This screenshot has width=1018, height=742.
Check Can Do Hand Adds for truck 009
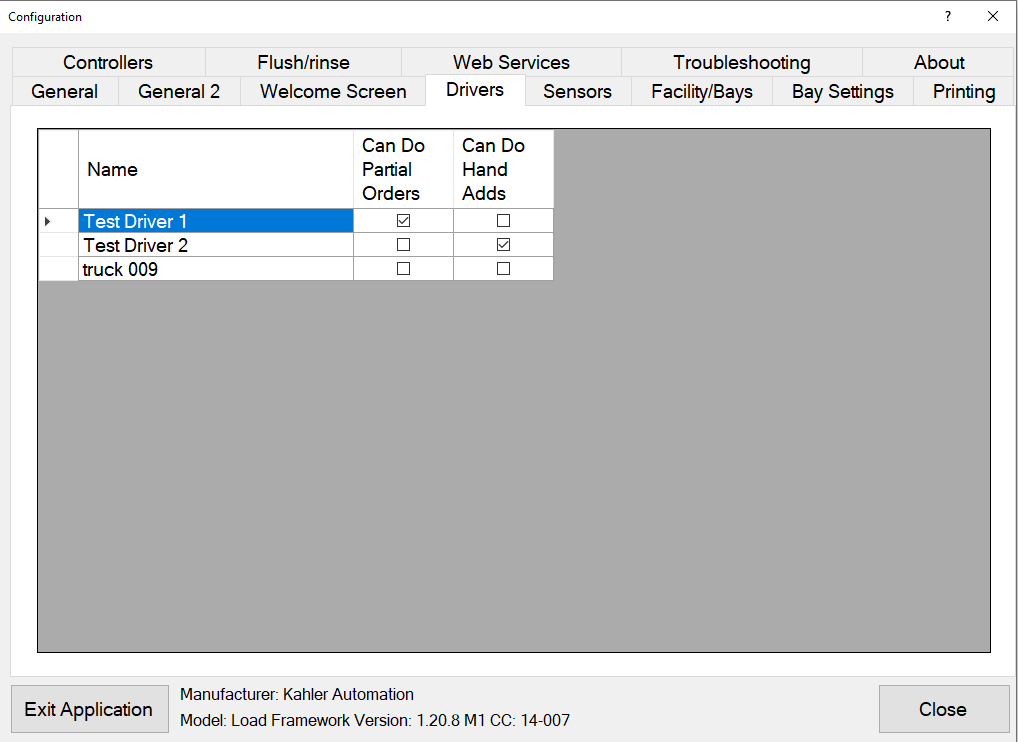click(503, 268)
